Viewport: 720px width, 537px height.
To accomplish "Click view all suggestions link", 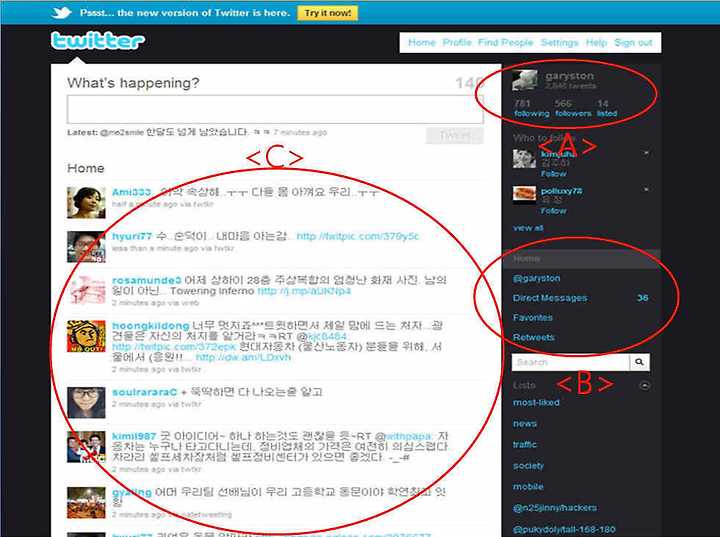I will [x=528, y=228].
